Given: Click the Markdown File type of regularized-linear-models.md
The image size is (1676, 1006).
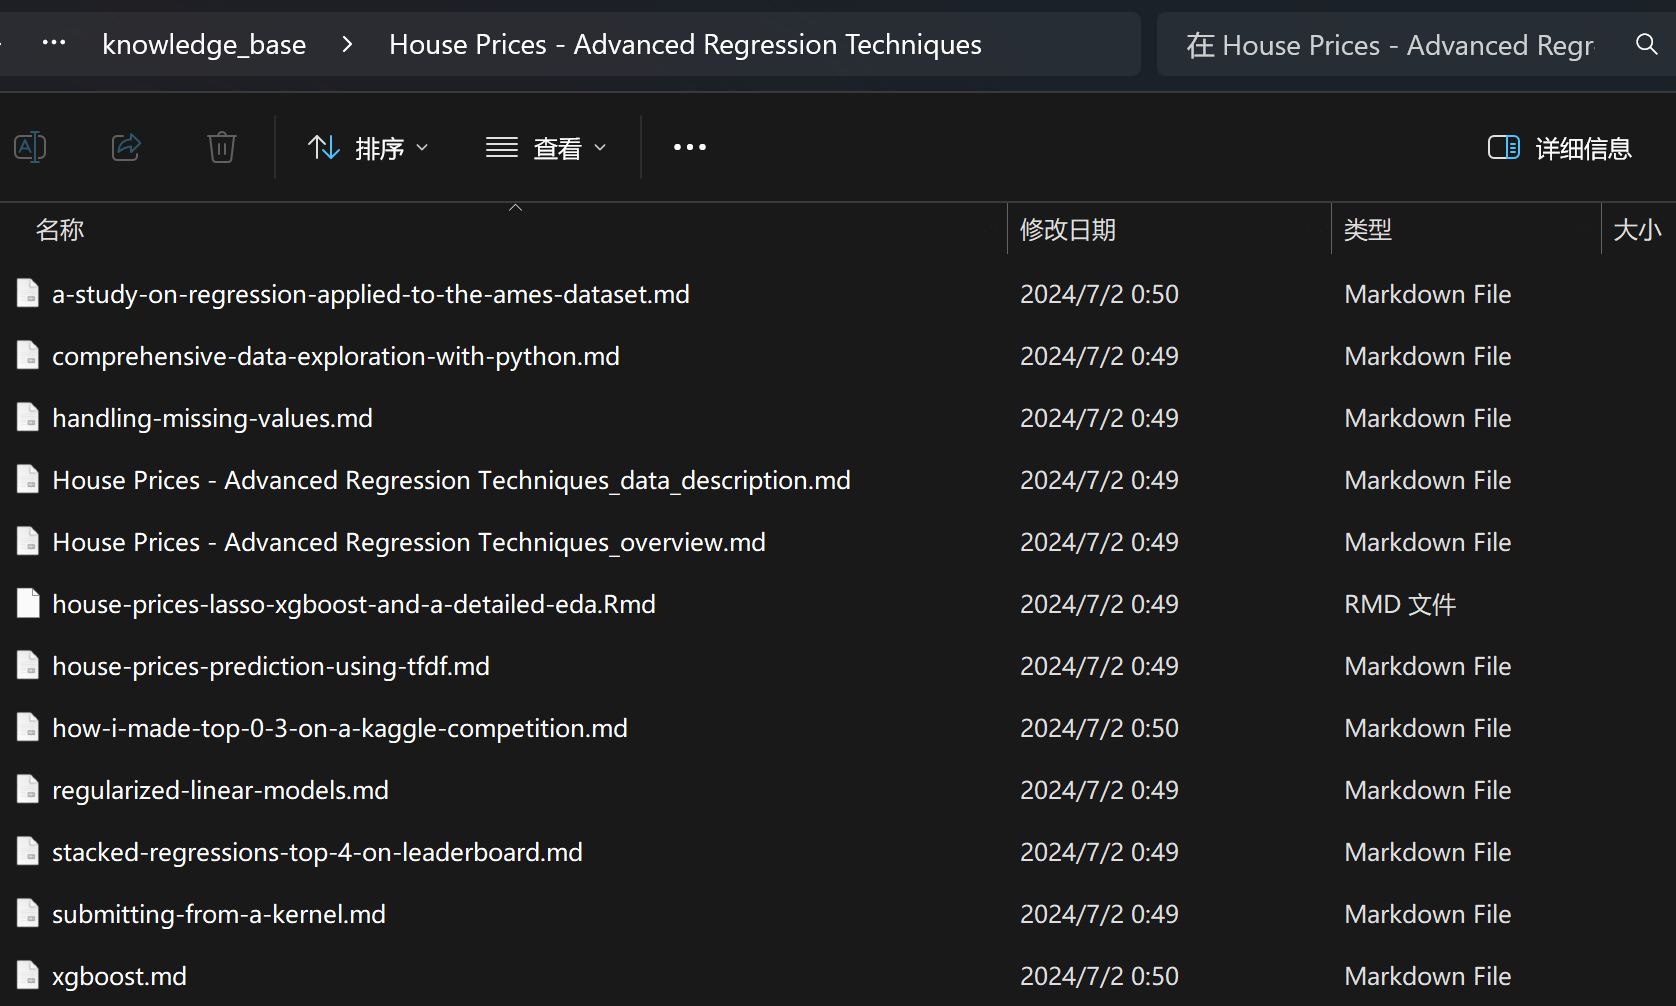Looking at the screenshot, I should point(1427,790).
